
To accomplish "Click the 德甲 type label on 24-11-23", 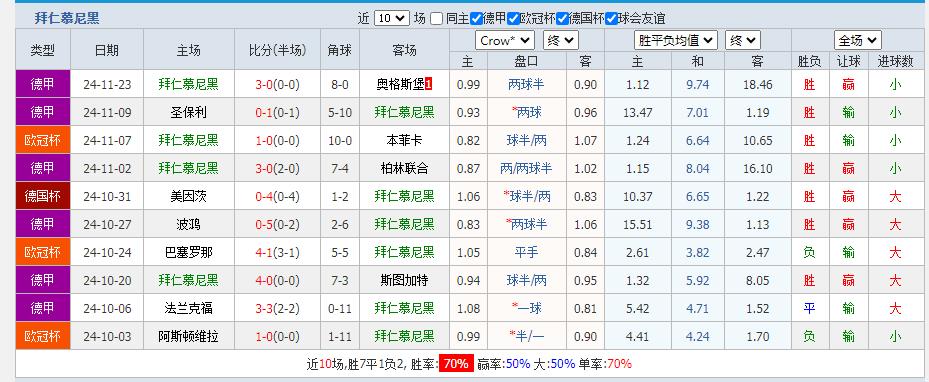I will tap(43, 85).
